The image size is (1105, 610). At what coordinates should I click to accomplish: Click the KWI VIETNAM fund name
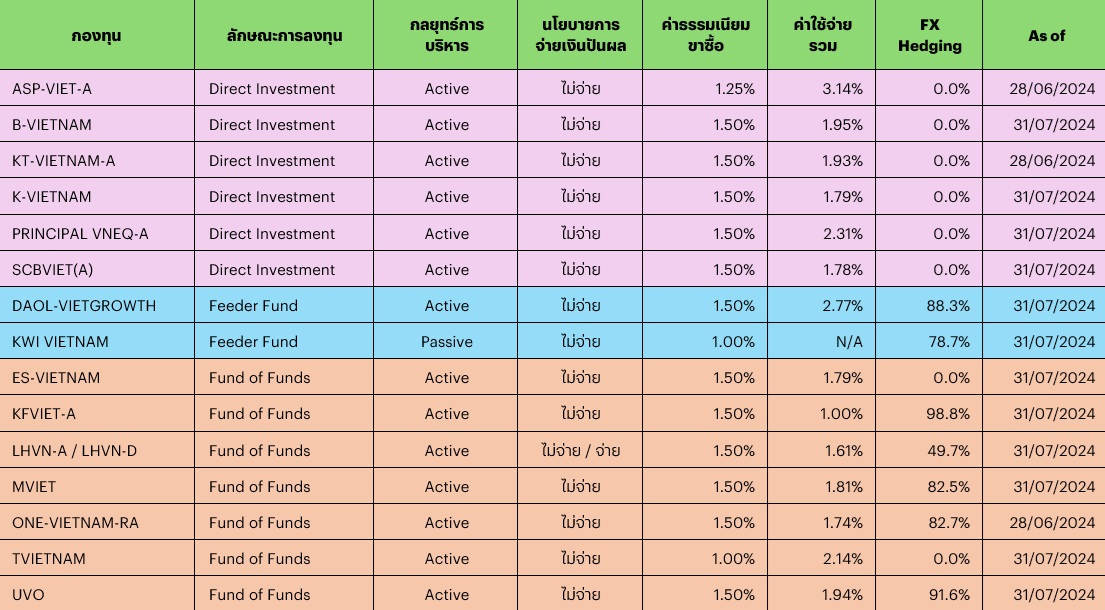pos(60,342)
